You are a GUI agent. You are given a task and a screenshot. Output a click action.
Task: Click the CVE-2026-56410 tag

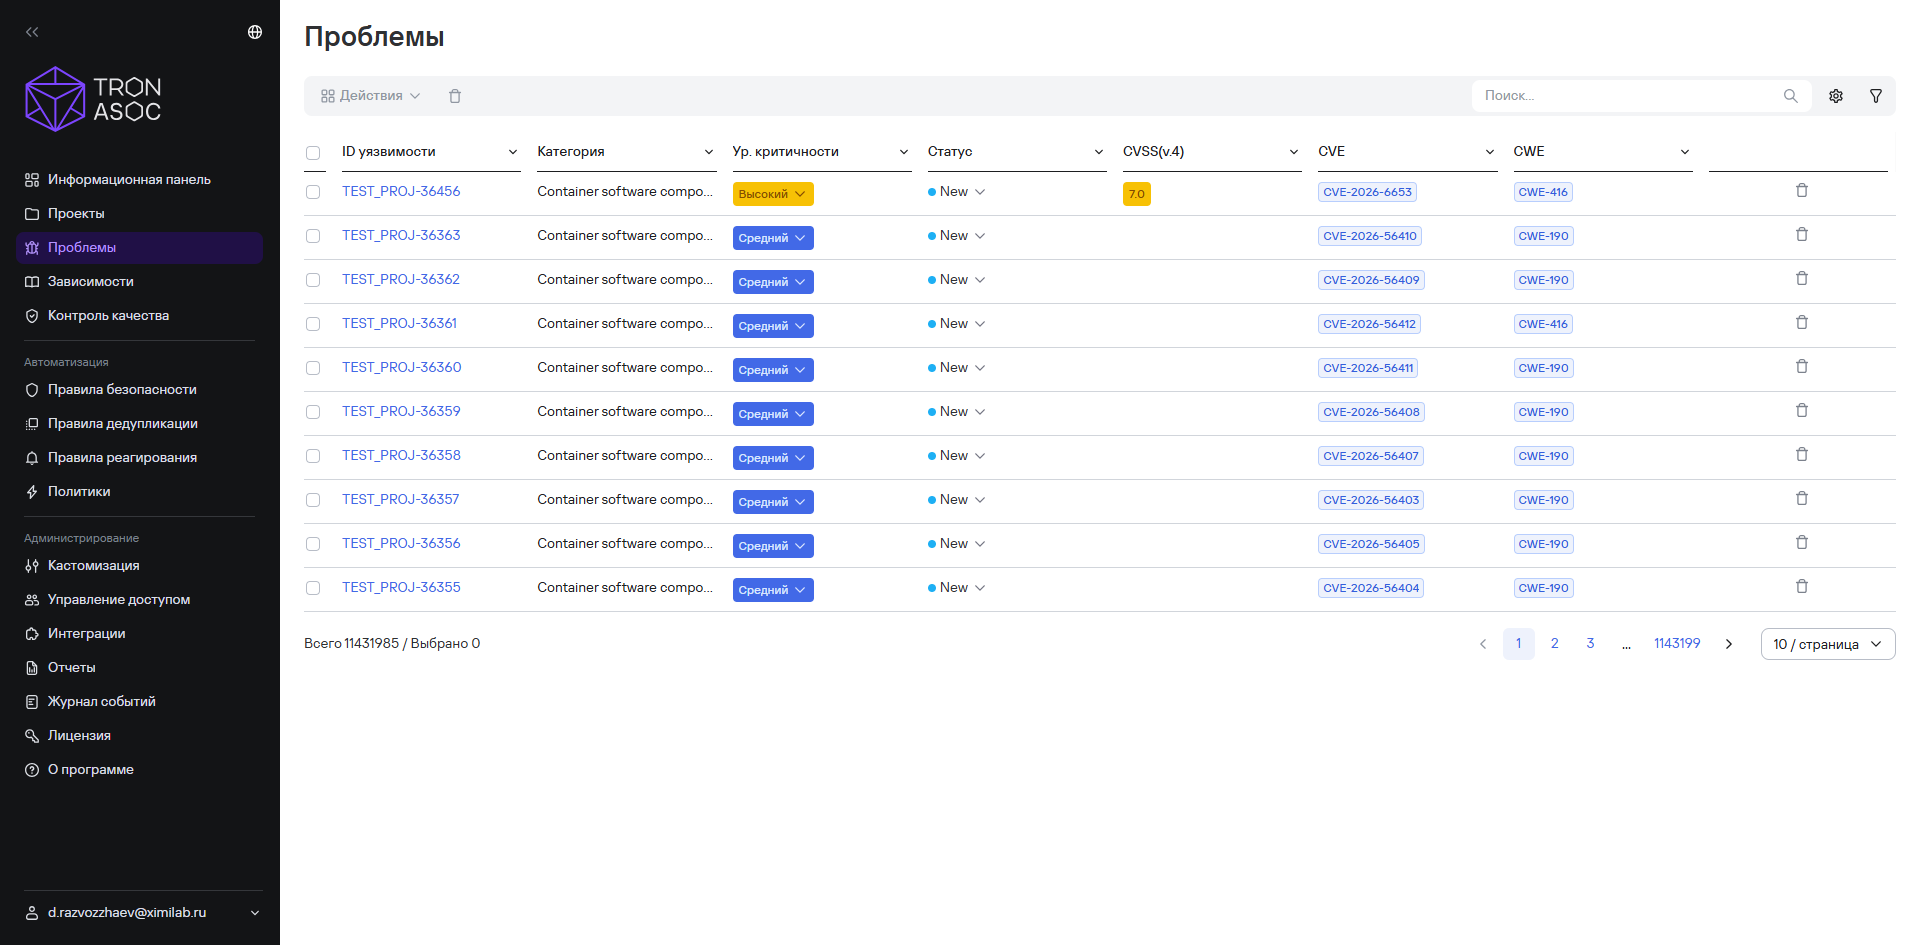1370,236
